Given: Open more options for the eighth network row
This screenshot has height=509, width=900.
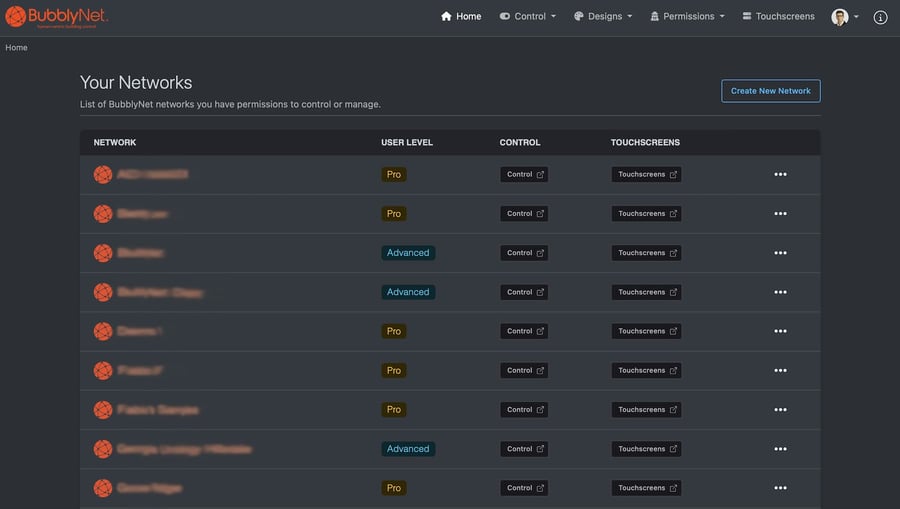Looking at the screenshot, I should pos(780,449).
